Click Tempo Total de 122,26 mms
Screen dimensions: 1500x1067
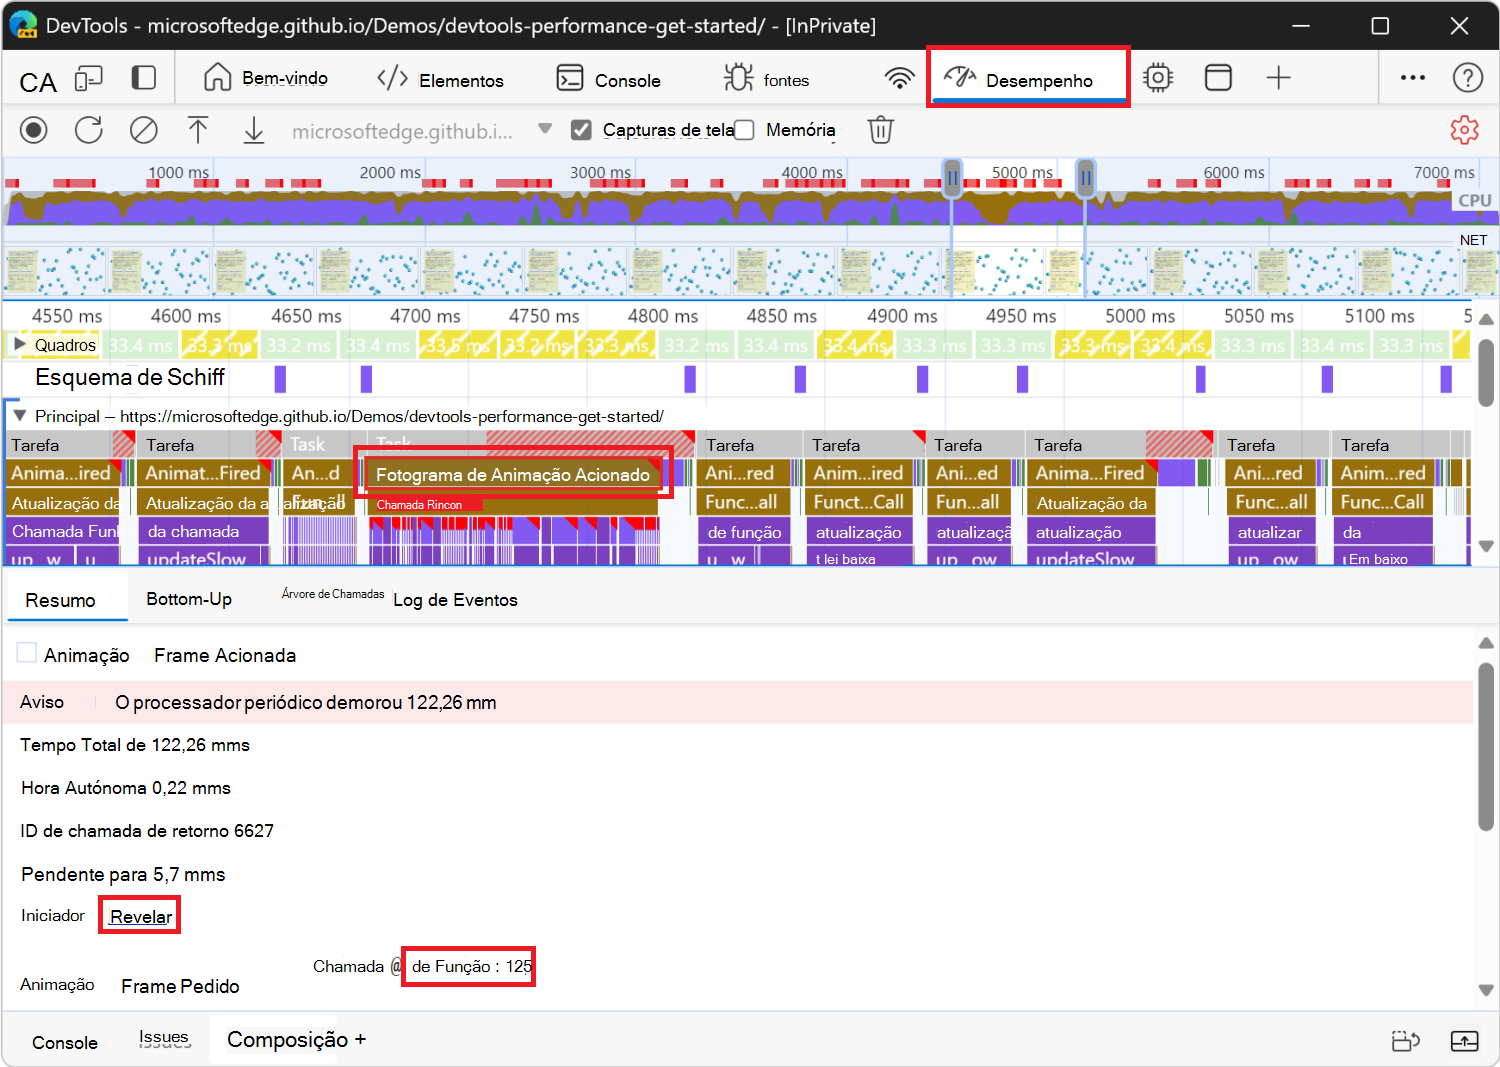(135, 745)
